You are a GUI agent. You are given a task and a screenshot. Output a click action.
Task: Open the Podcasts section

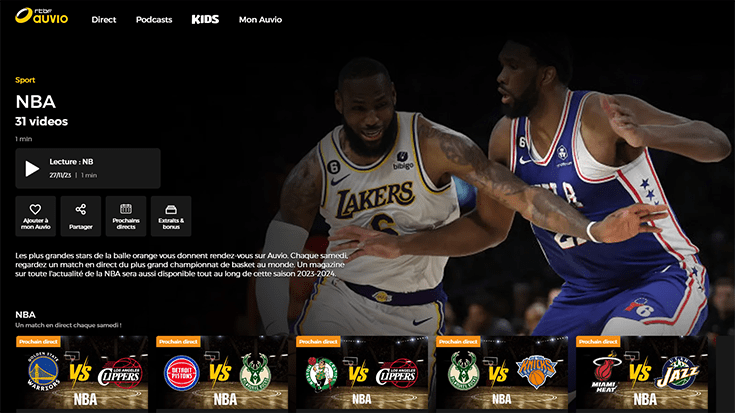154,20
